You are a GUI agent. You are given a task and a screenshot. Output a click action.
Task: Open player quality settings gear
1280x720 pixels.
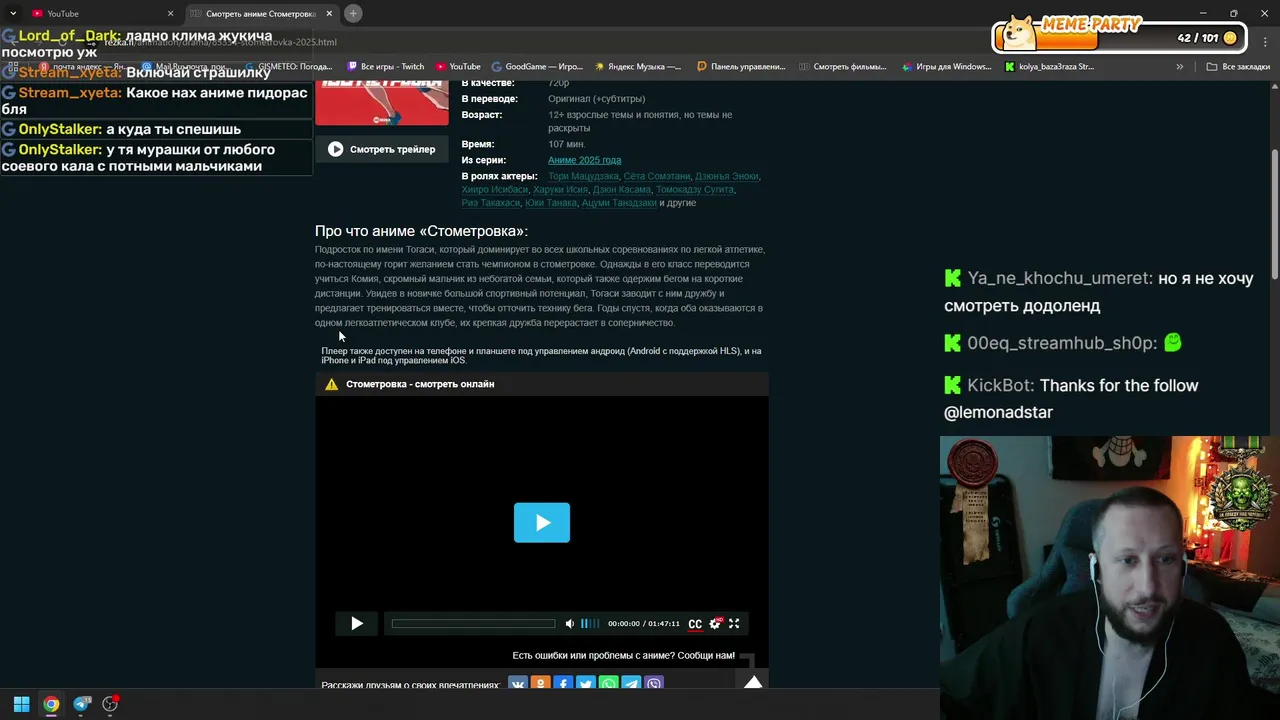(715, 624)
